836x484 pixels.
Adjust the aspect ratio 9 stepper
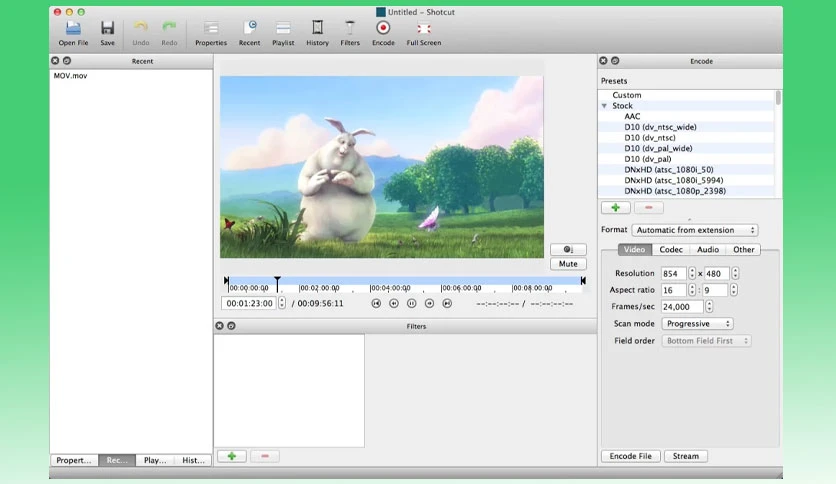pyautogui.click(x=734, y=290)
